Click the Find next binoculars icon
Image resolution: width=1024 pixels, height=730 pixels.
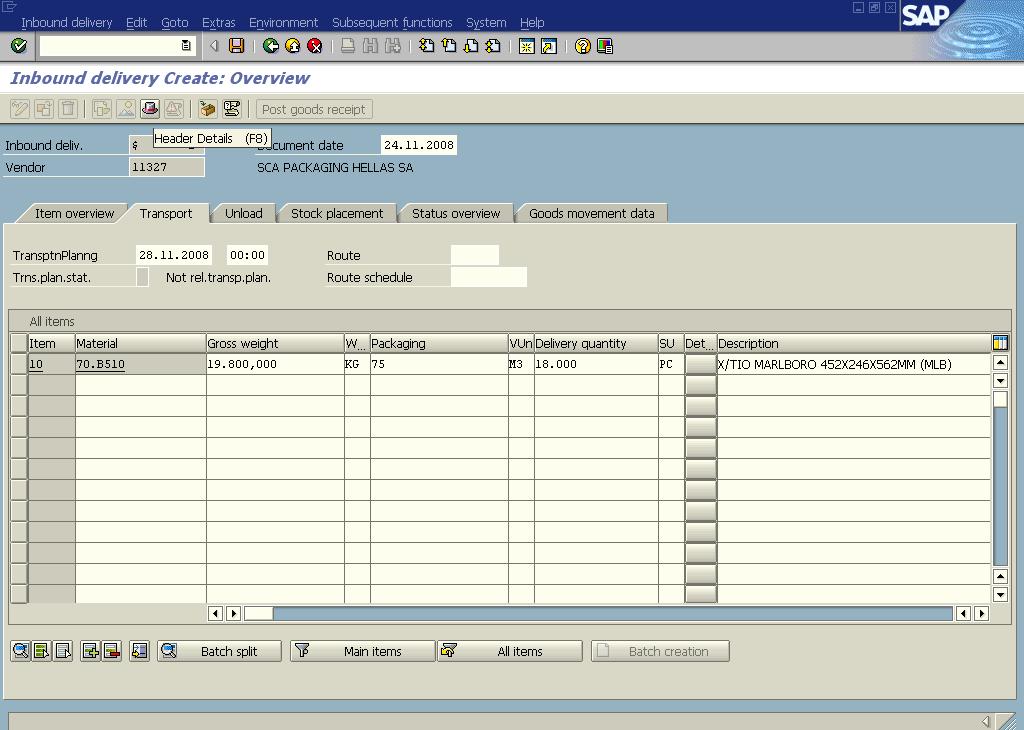click(x=392, y=46)
